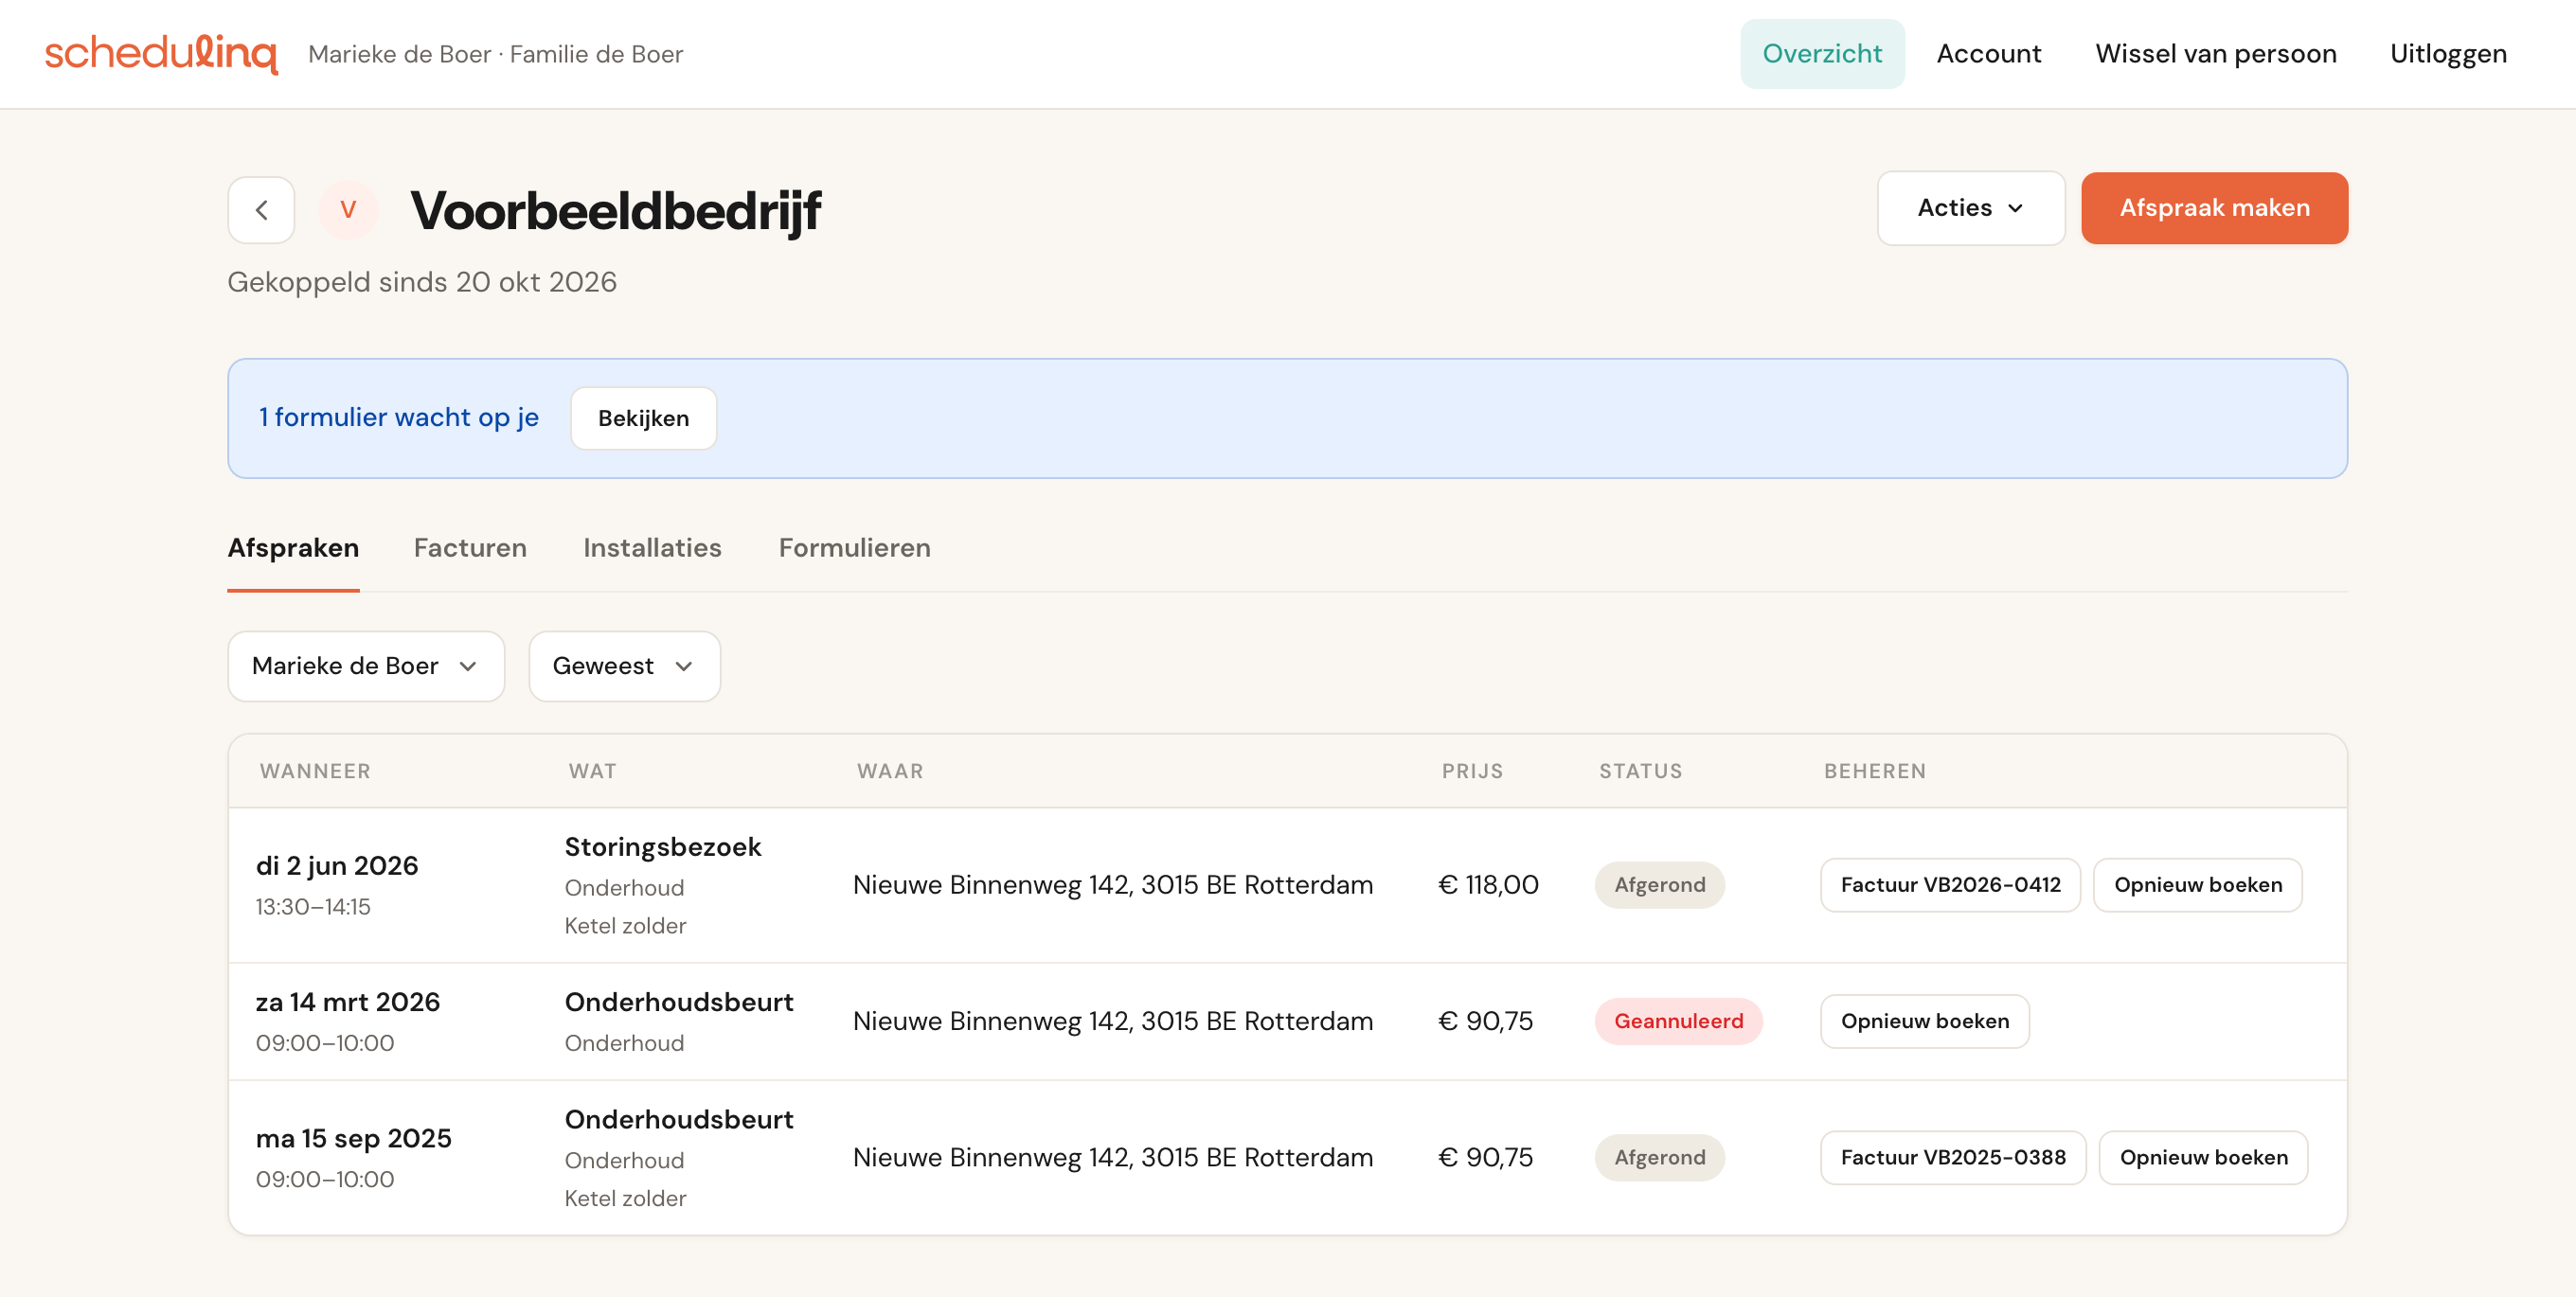This screenshot has width=2576, height=1297.
Task: Click Afgerond badge in the 2 jun 2026 row
Action: coord(1659,885)
